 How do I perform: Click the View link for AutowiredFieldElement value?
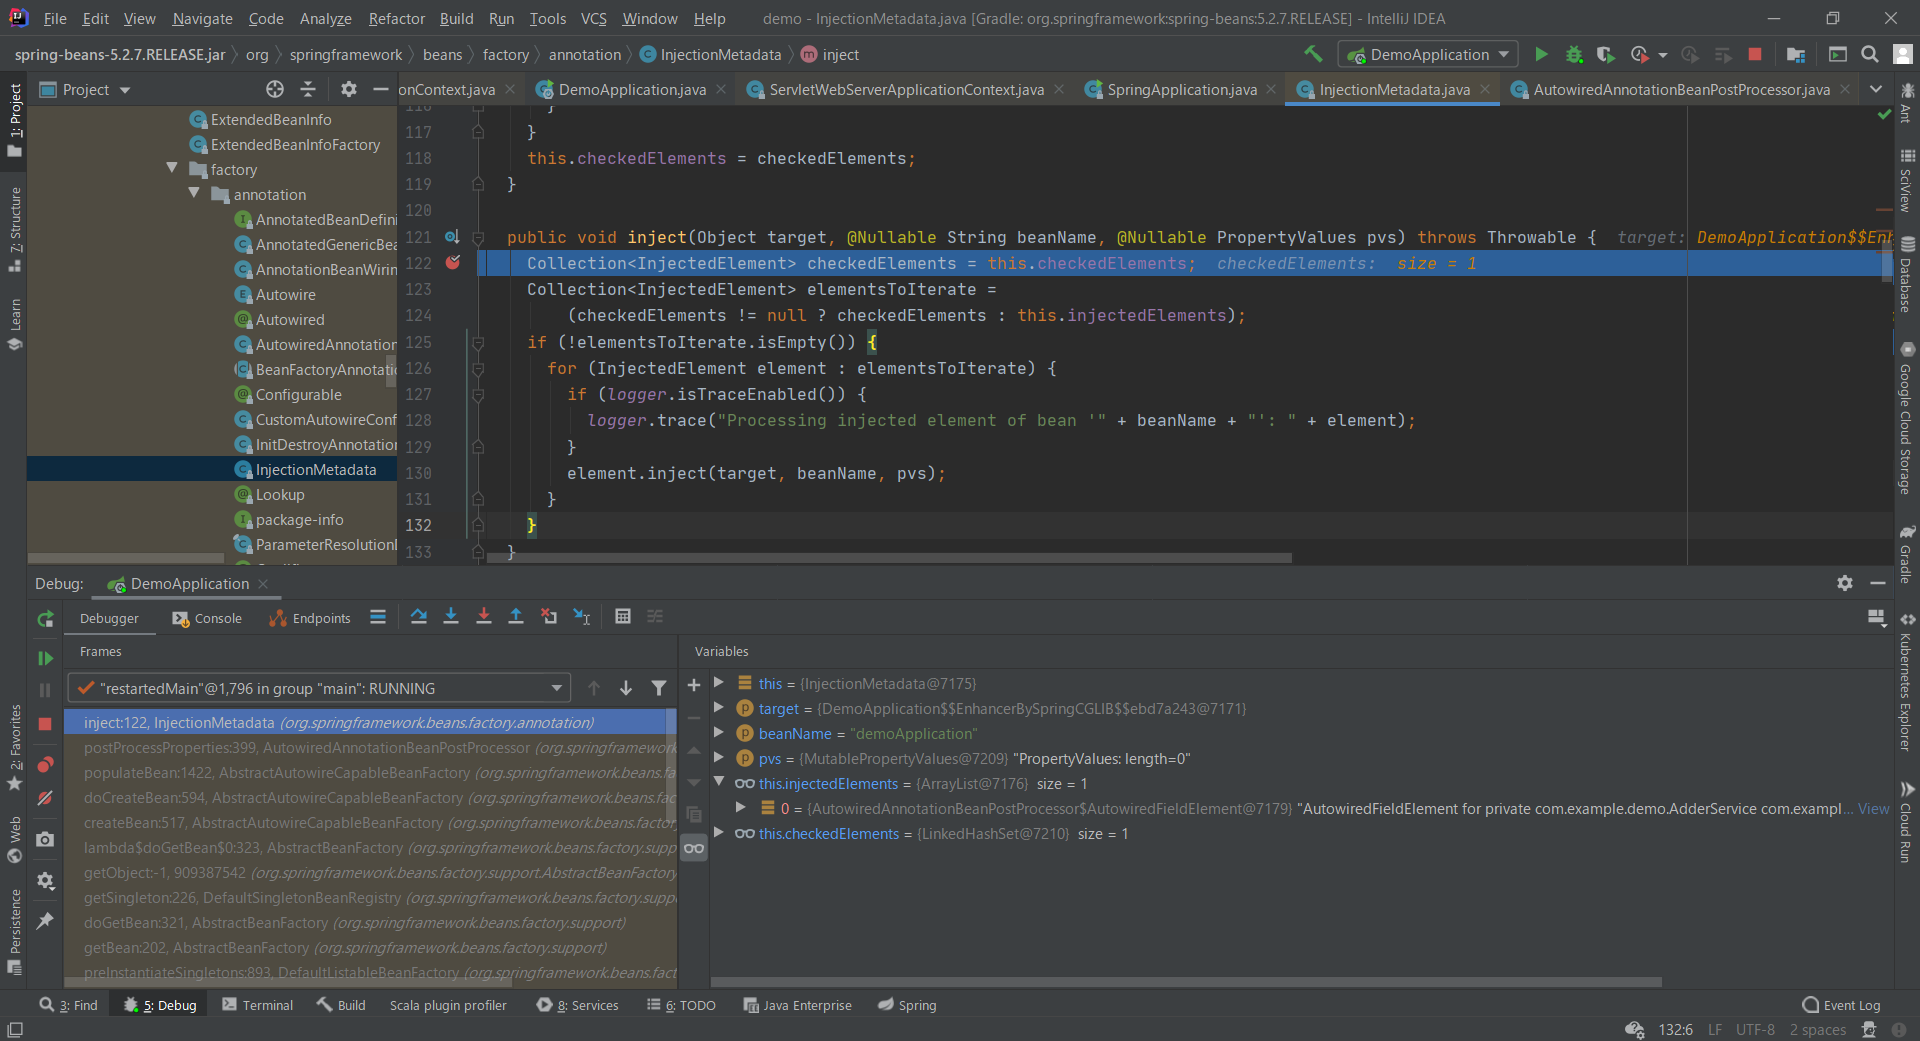click(x=1873, y=809)
